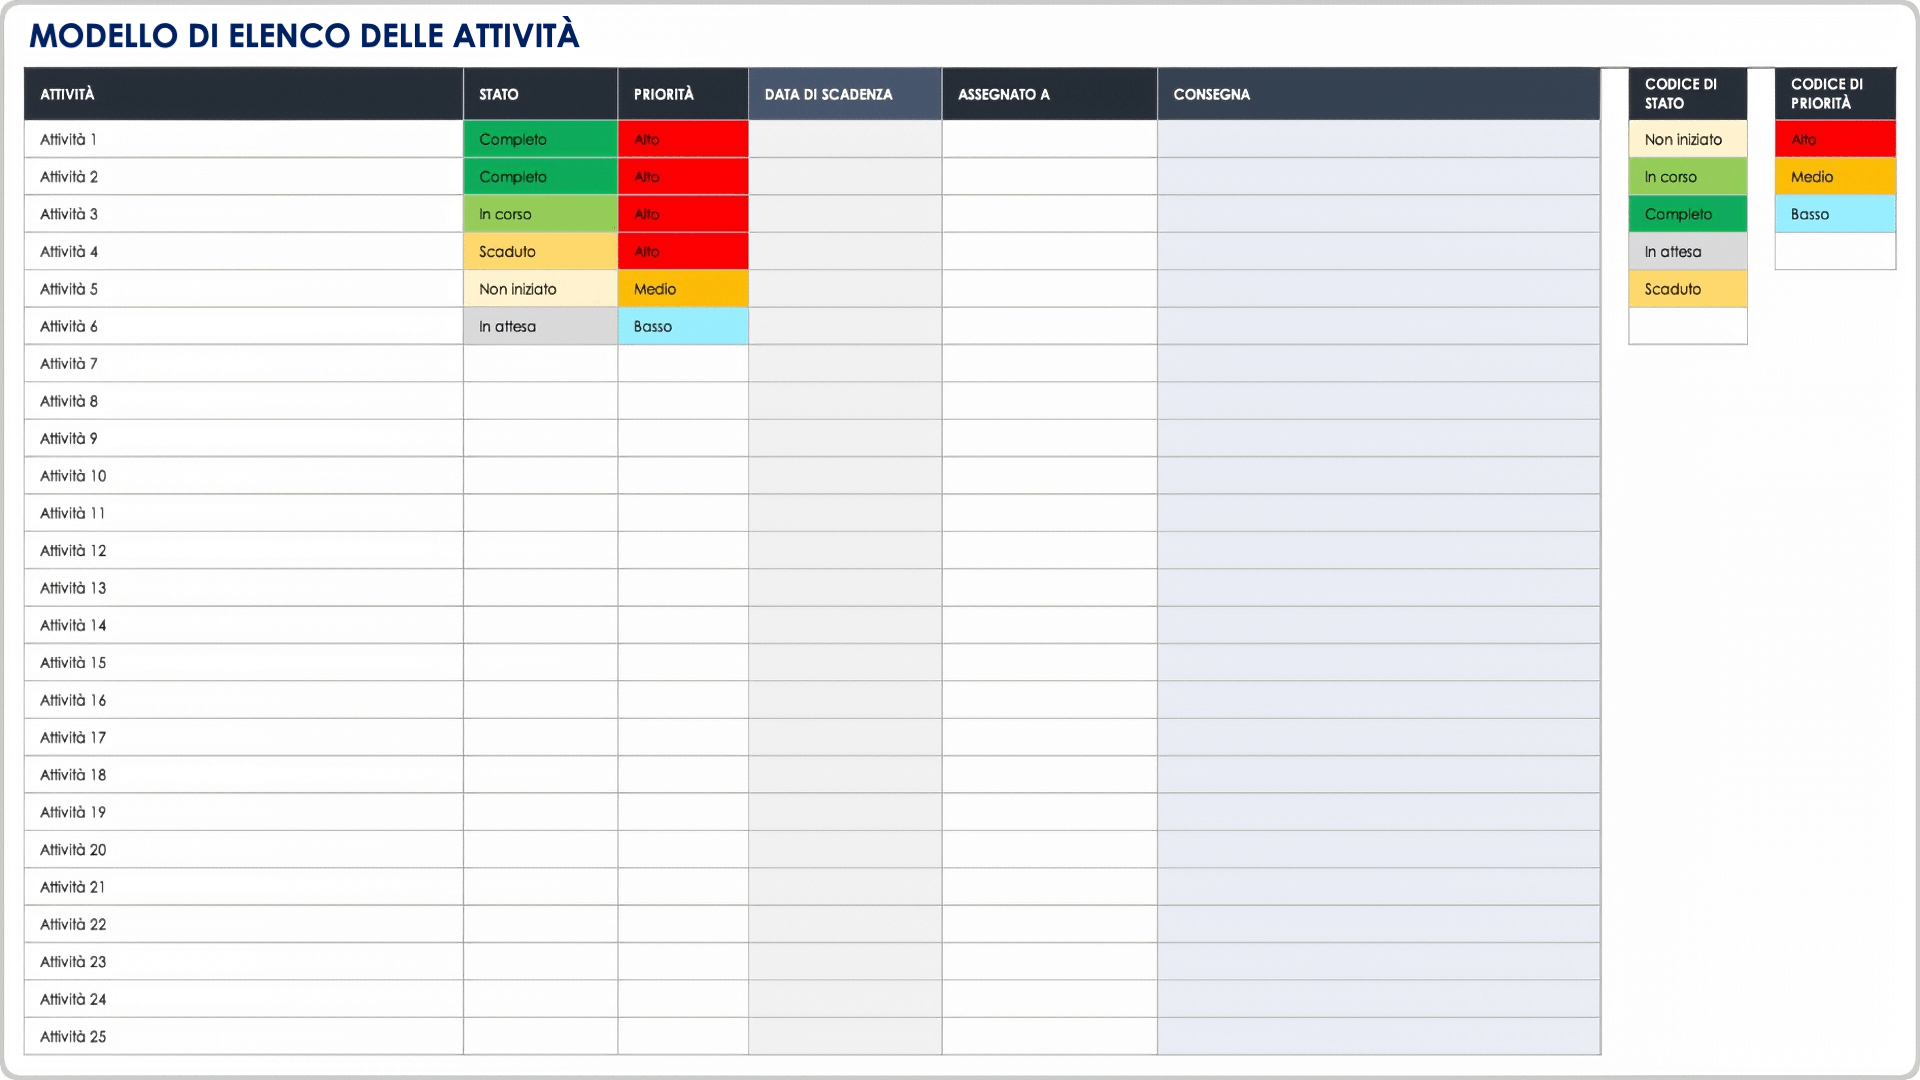Select the Attività 4 cell
The image size is (1920, 1080).
click(x=243, y=252)
